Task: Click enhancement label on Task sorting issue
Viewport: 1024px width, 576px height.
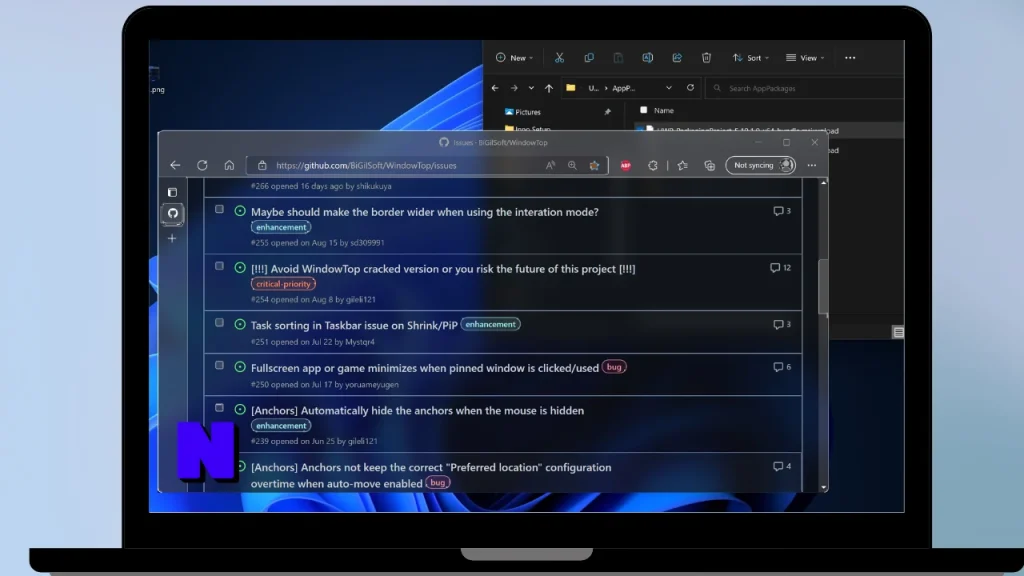Action: (x=490, y=324)
